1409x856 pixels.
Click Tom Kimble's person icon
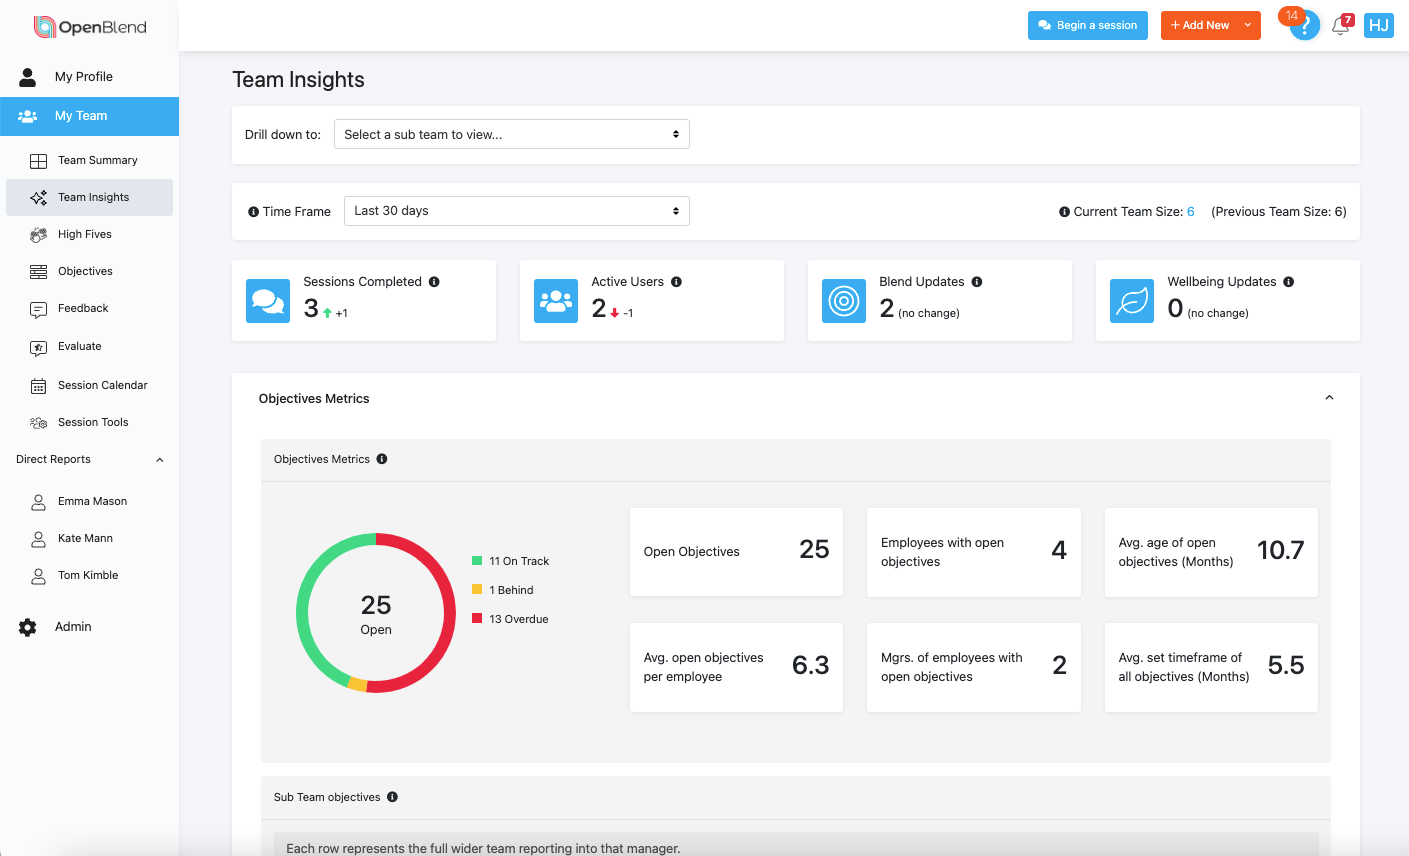click(x=39, y=576)
